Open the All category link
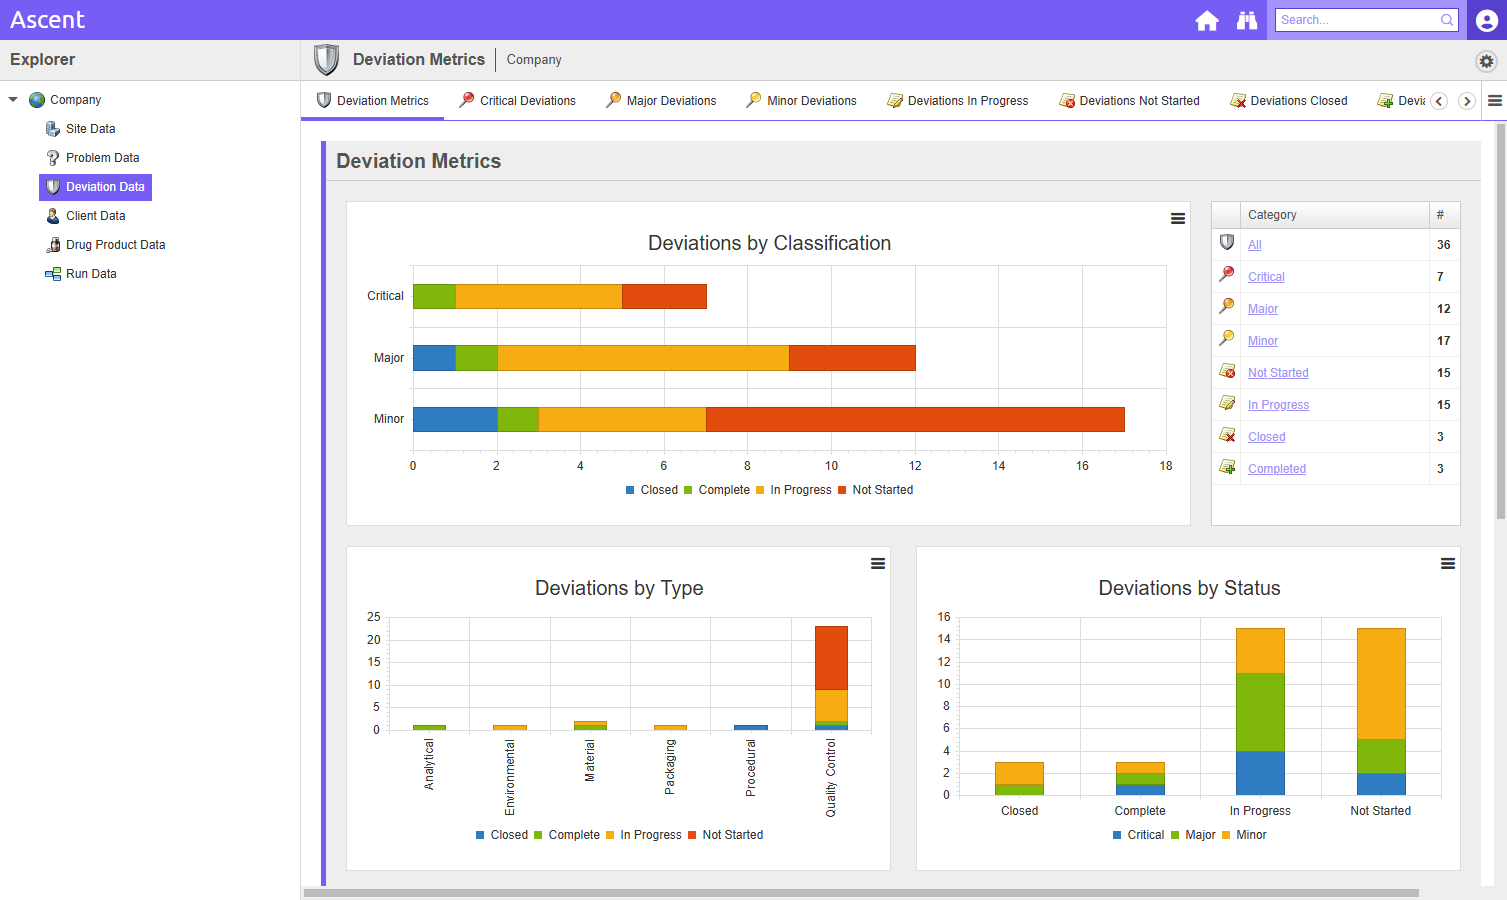This screenshot has width=1507, height=900. 1255,245
